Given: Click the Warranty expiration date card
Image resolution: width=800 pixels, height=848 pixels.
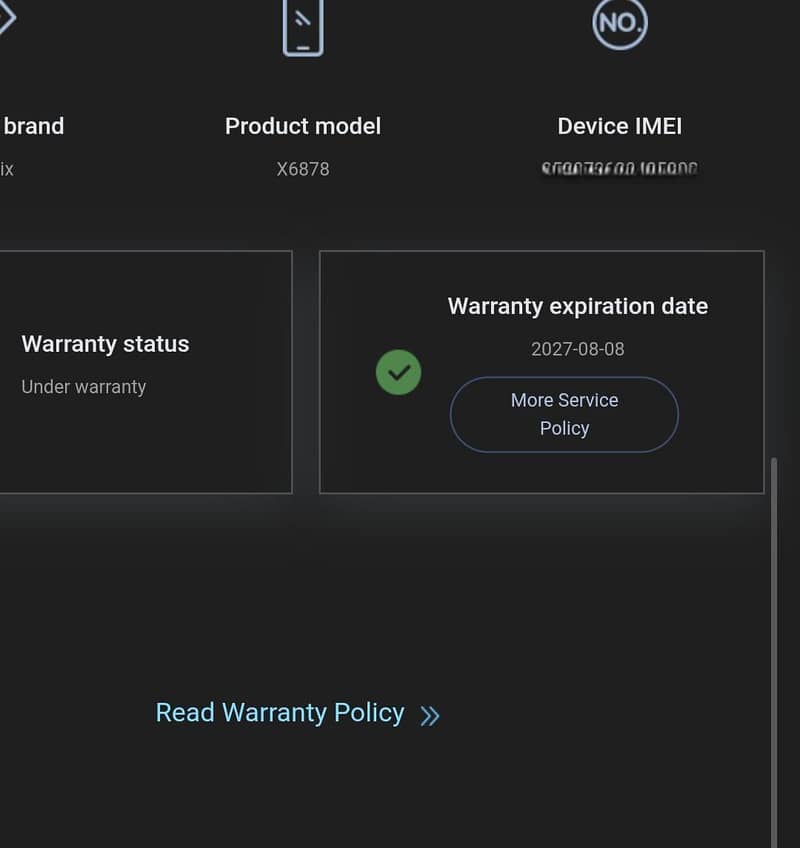Looking at the screenshot, I should pyautogui.click(x=542, y=372).
